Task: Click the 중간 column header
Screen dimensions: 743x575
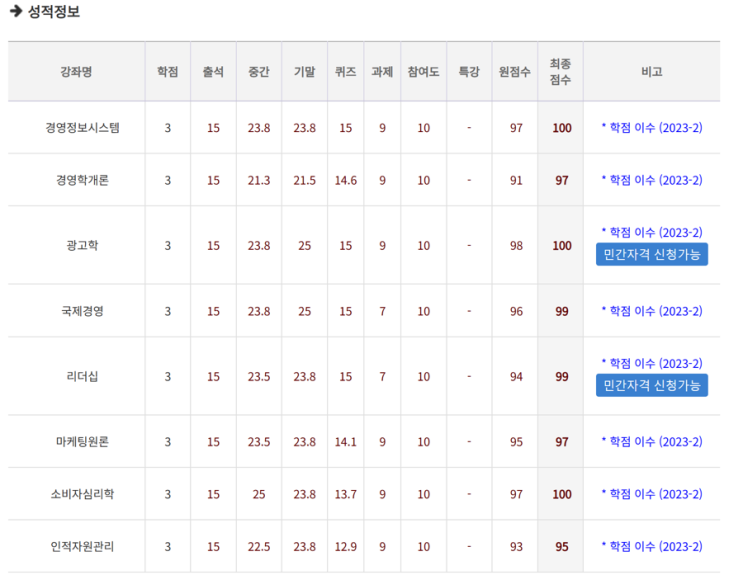Action: pyautogui.click(x=259, y=72)
